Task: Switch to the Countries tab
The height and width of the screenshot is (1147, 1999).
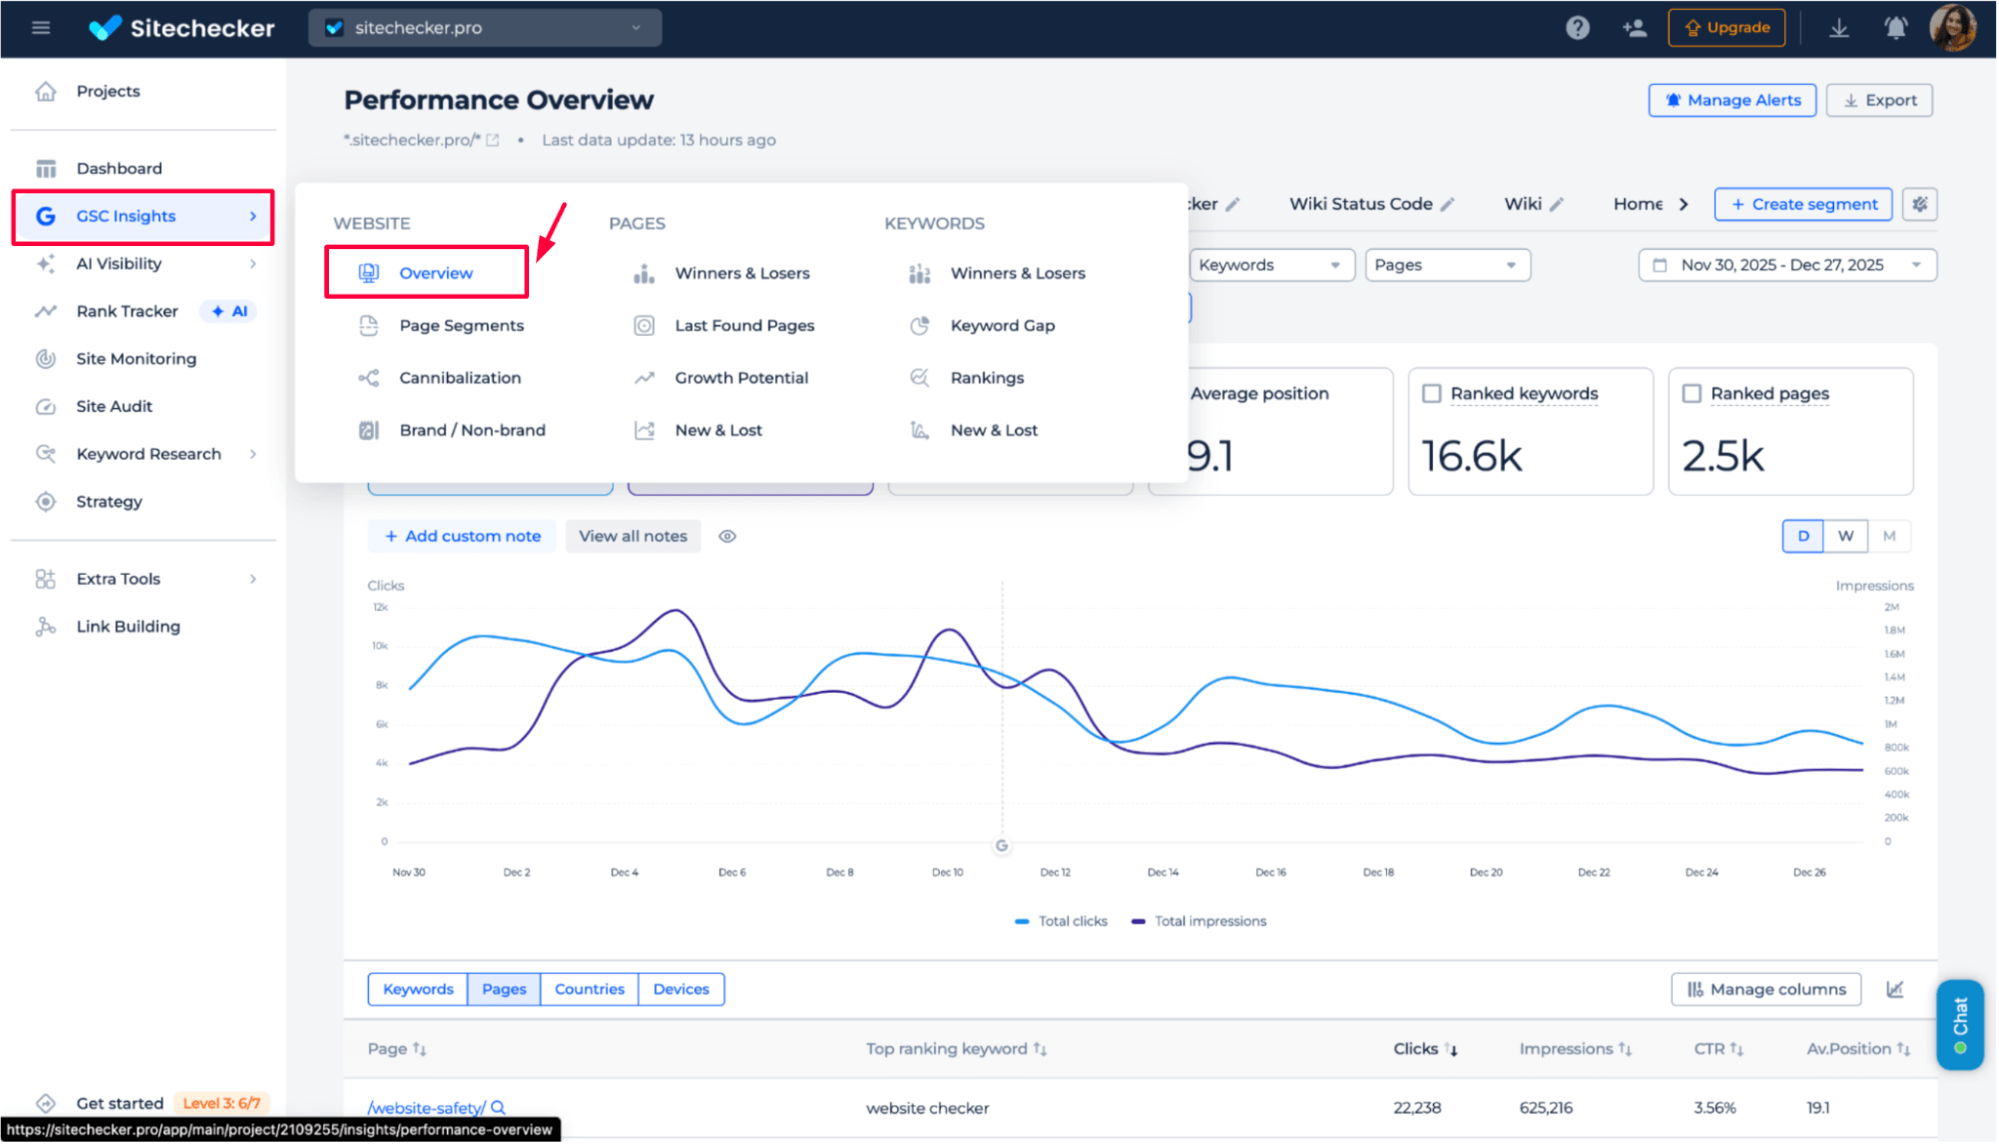Action: click(589, 989)
